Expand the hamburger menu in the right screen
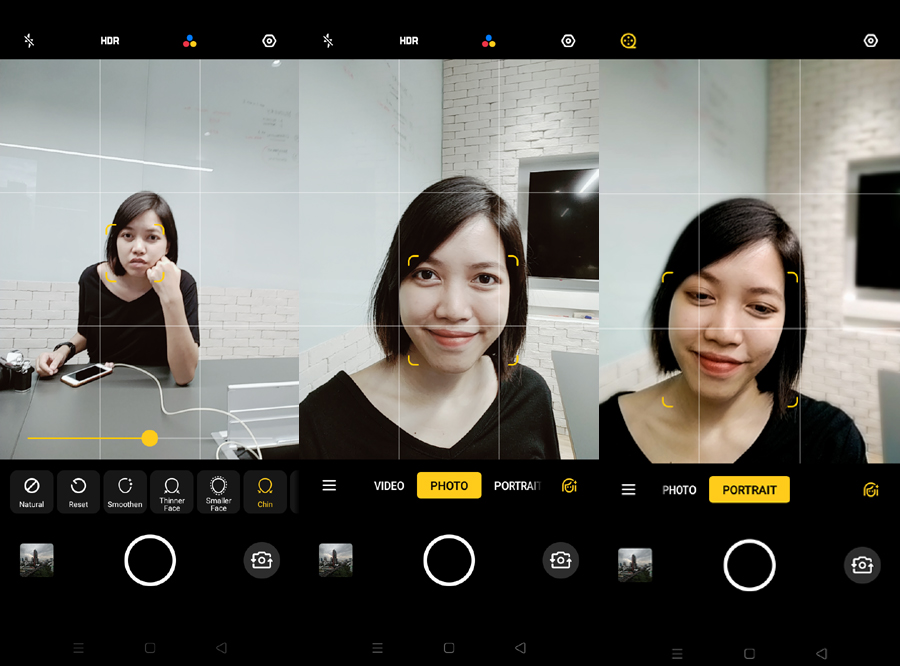This screenshot has height=666, width=900. [628, 490]
